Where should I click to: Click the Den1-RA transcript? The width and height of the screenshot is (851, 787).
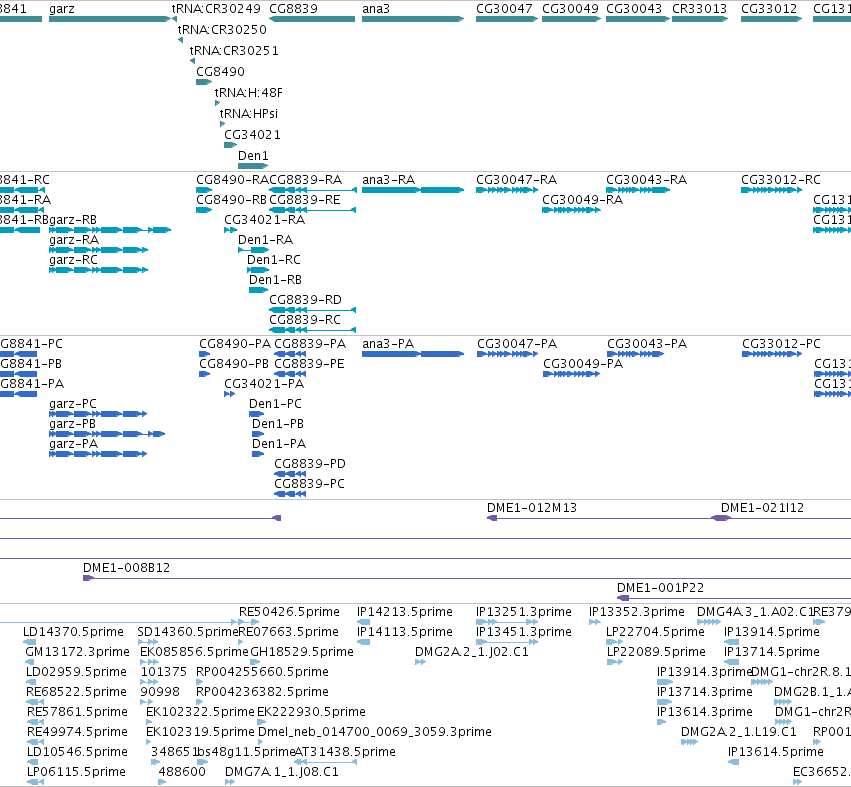tap(253, 250)
